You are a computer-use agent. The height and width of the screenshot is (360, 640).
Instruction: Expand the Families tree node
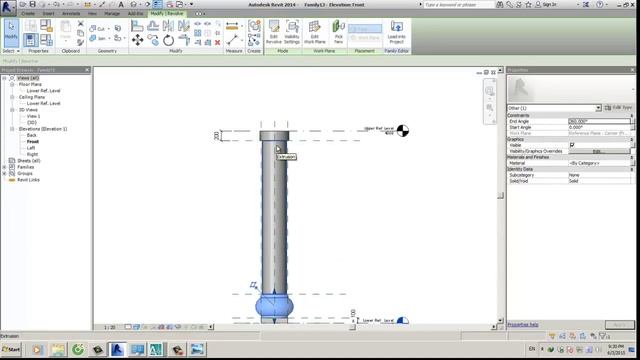tap(4, 167)
